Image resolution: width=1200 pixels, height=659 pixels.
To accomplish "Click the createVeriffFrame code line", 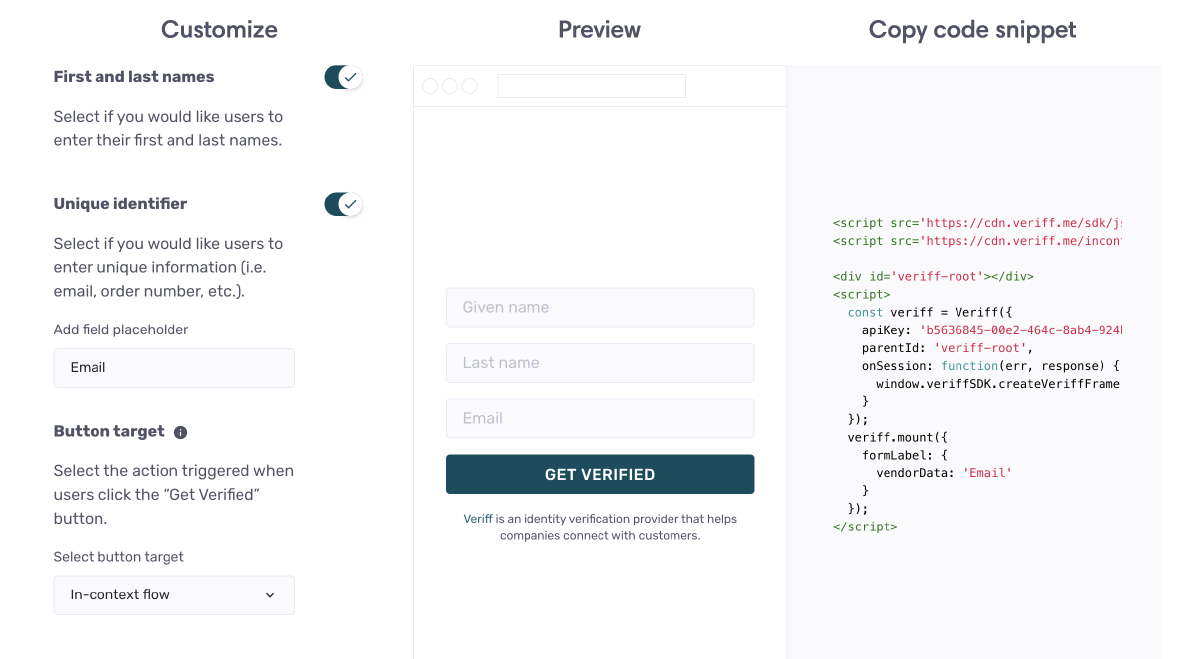I will point(998,384).
